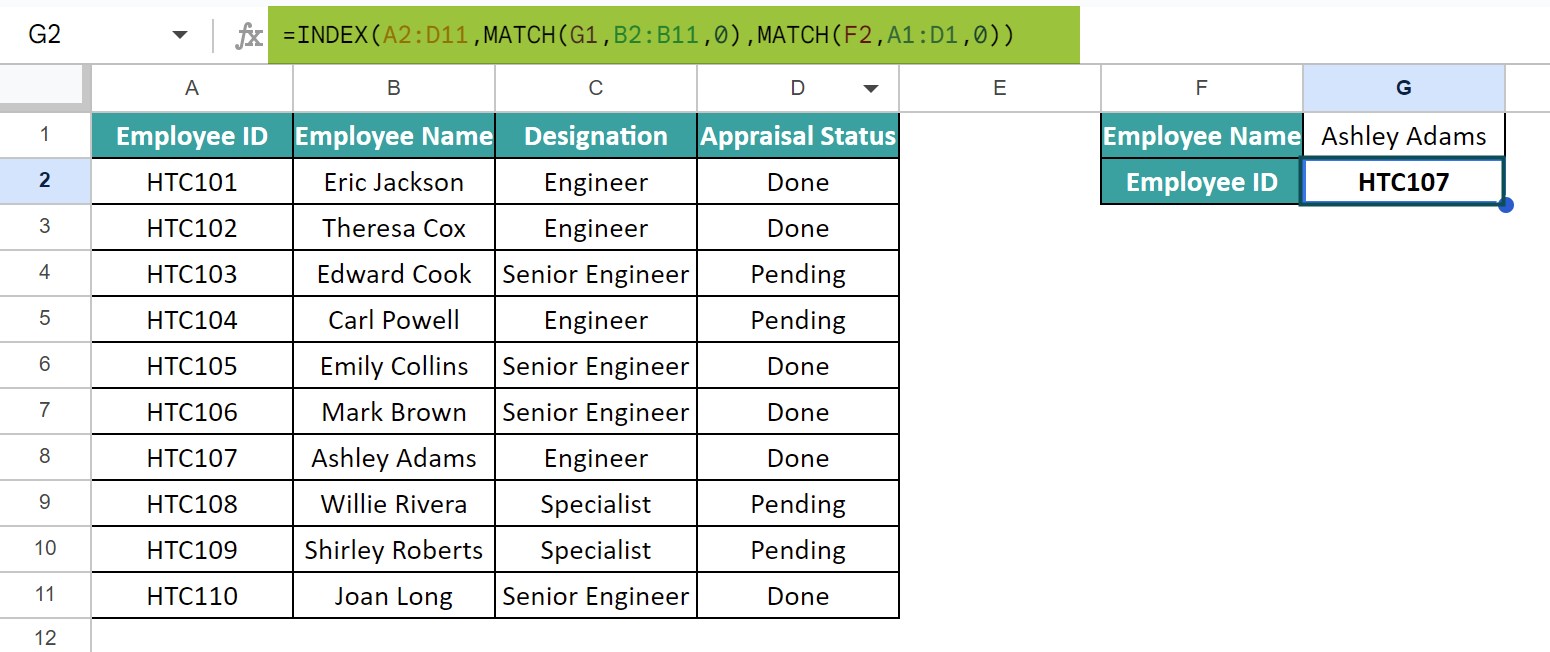
Task: Click inside the formula bar text
Action: (x=649, y=35)
